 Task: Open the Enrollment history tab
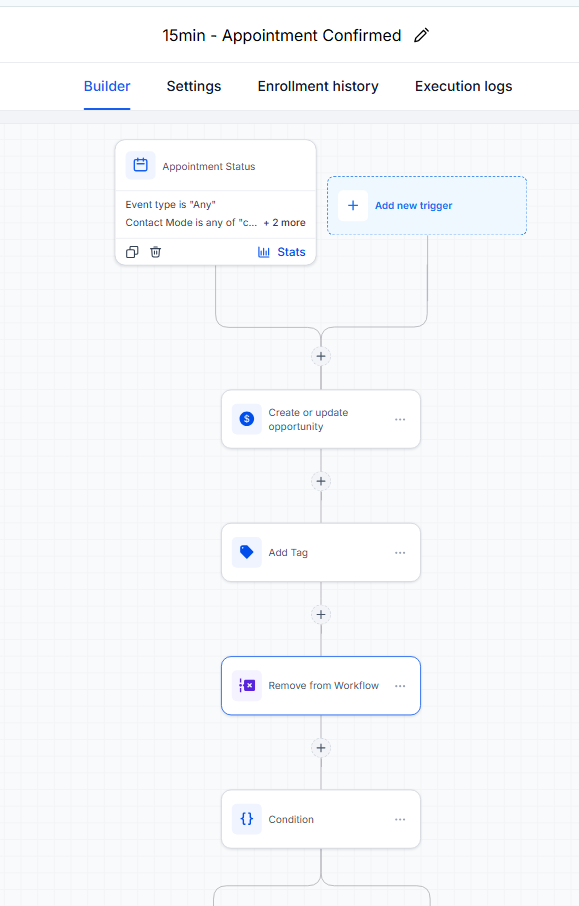pos(318,86)
